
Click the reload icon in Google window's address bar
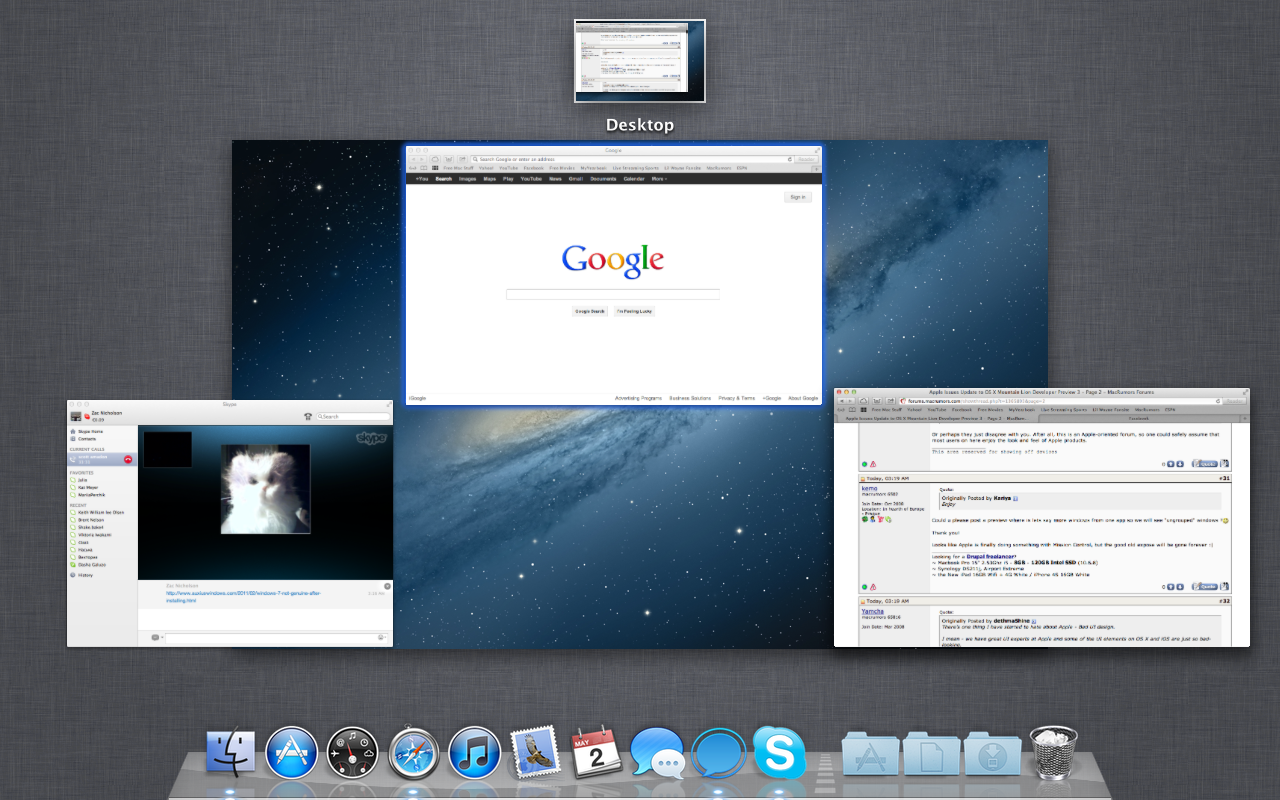click(x=790, y=159)
